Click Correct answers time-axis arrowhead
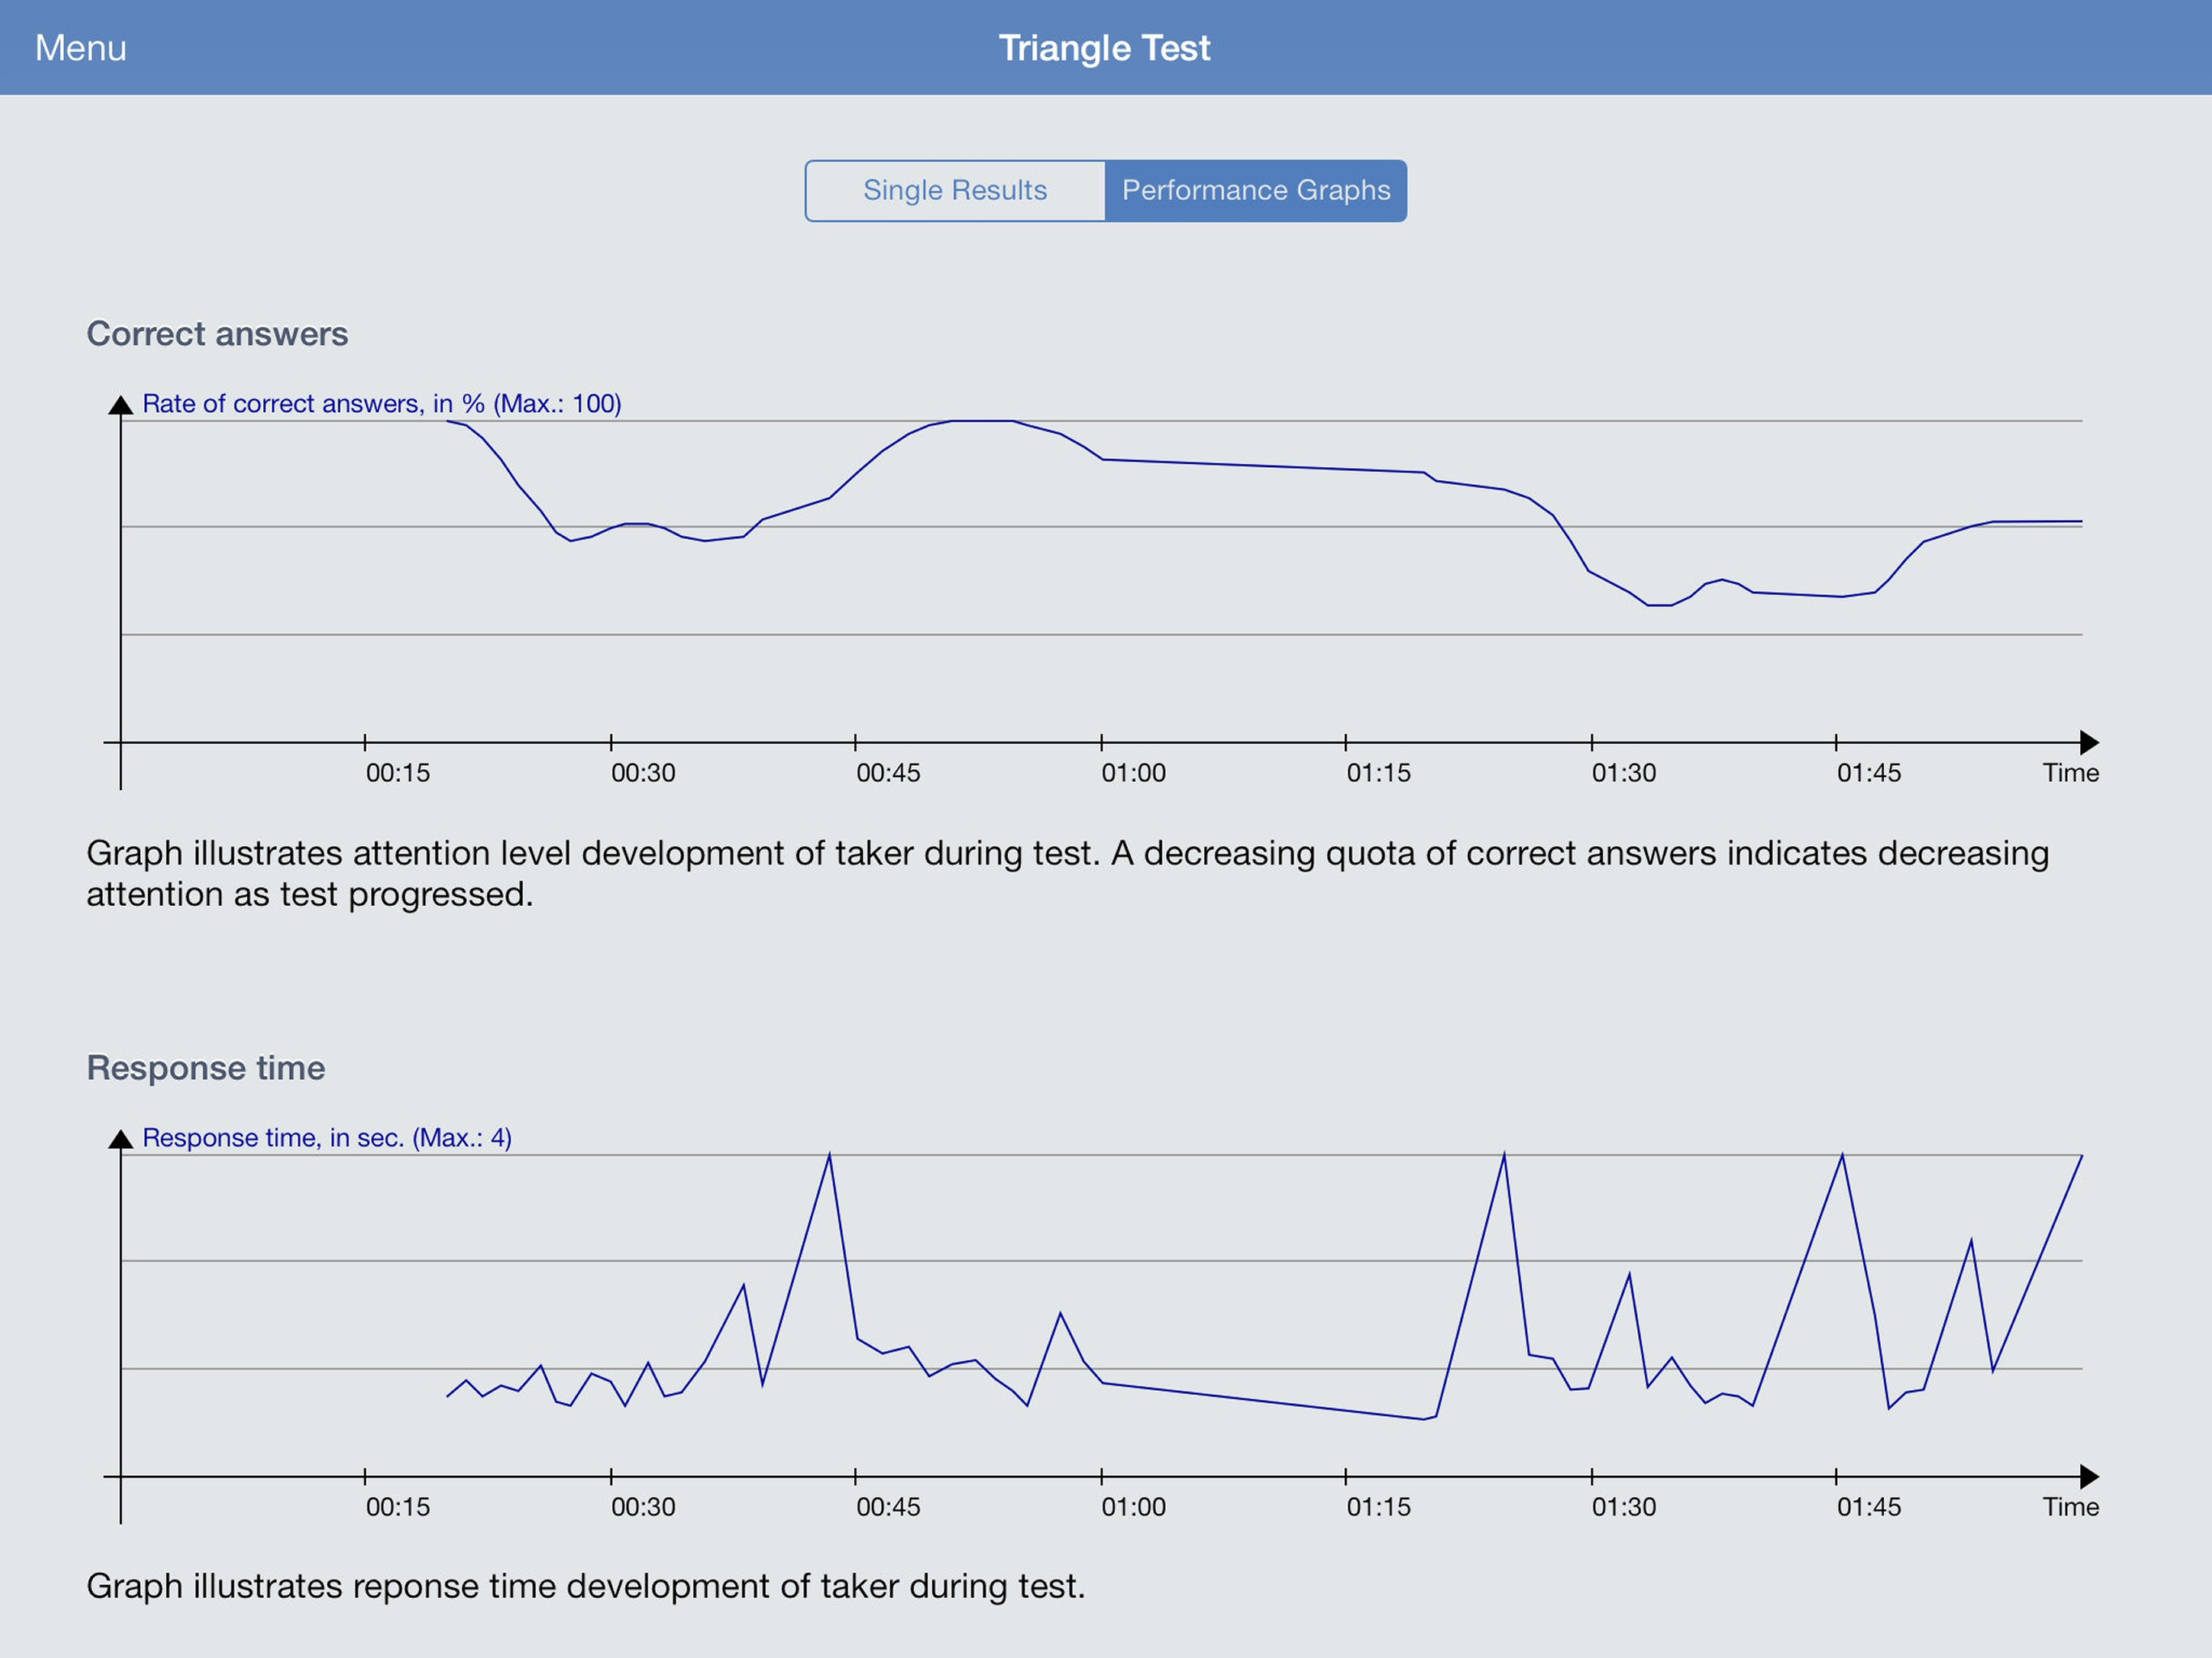The width and height of the screenshot is (2212, 1658). click(2088, 742)
